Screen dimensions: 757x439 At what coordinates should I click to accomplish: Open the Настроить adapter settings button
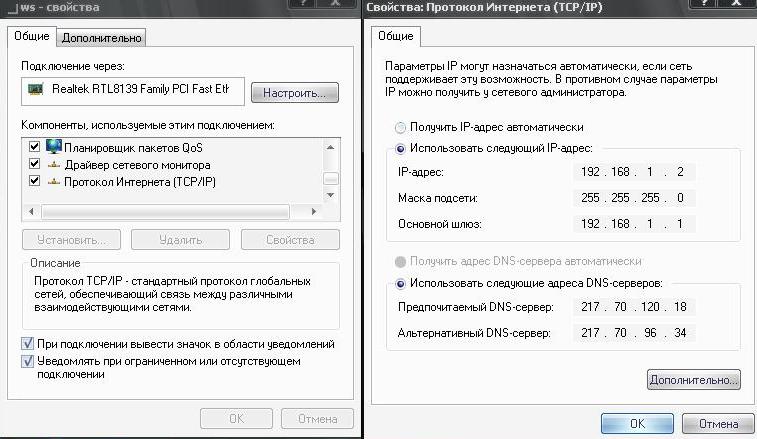click(x=294, y=93)
